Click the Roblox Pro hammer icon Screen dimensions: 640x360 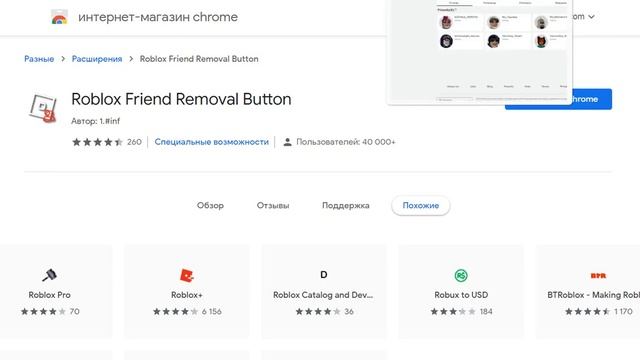[x=49, y=275]
